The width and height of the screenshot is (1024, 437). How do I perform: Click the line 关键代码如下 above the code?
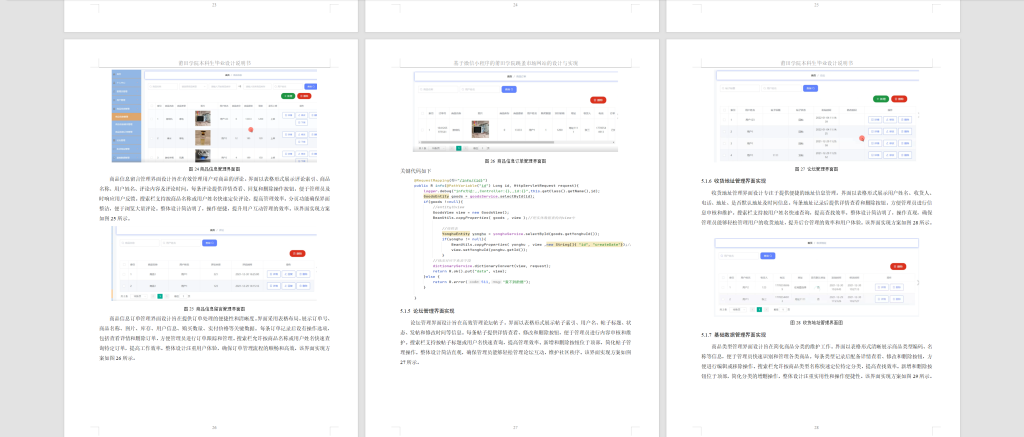point(416,171)
